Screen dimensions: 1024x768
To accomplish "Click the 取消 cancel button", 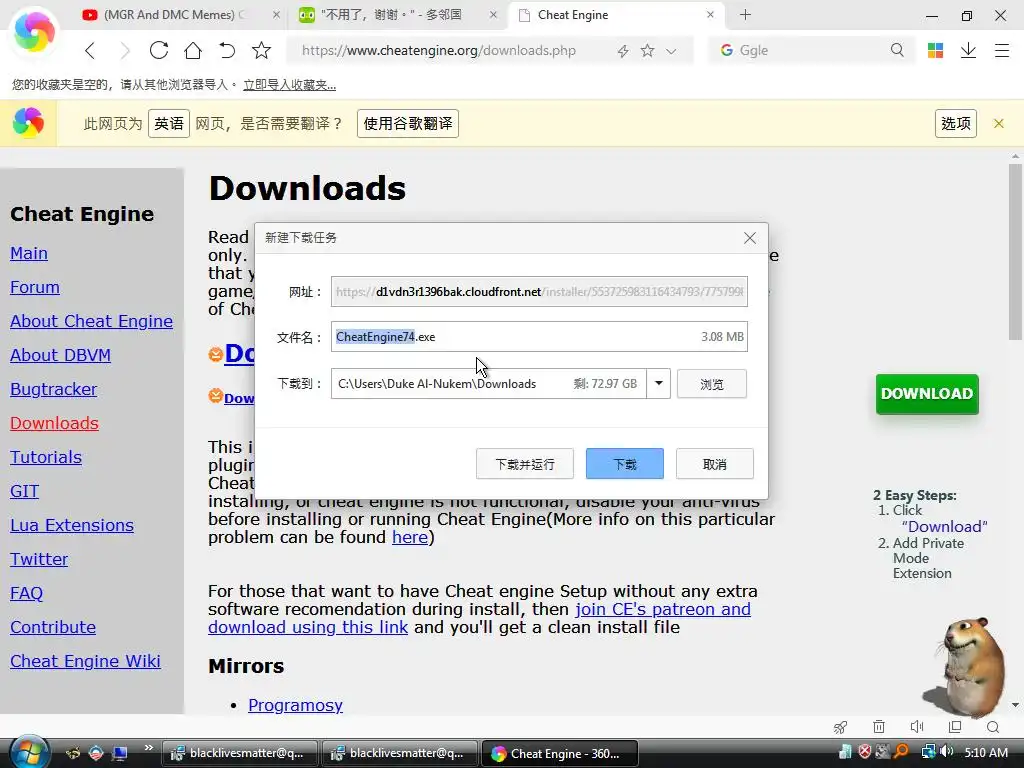I will (x=714, y=464).
